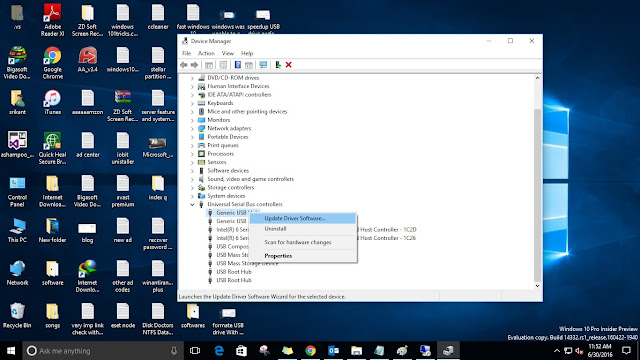Select the 'songs' folder on desktop

coord(52,316)
